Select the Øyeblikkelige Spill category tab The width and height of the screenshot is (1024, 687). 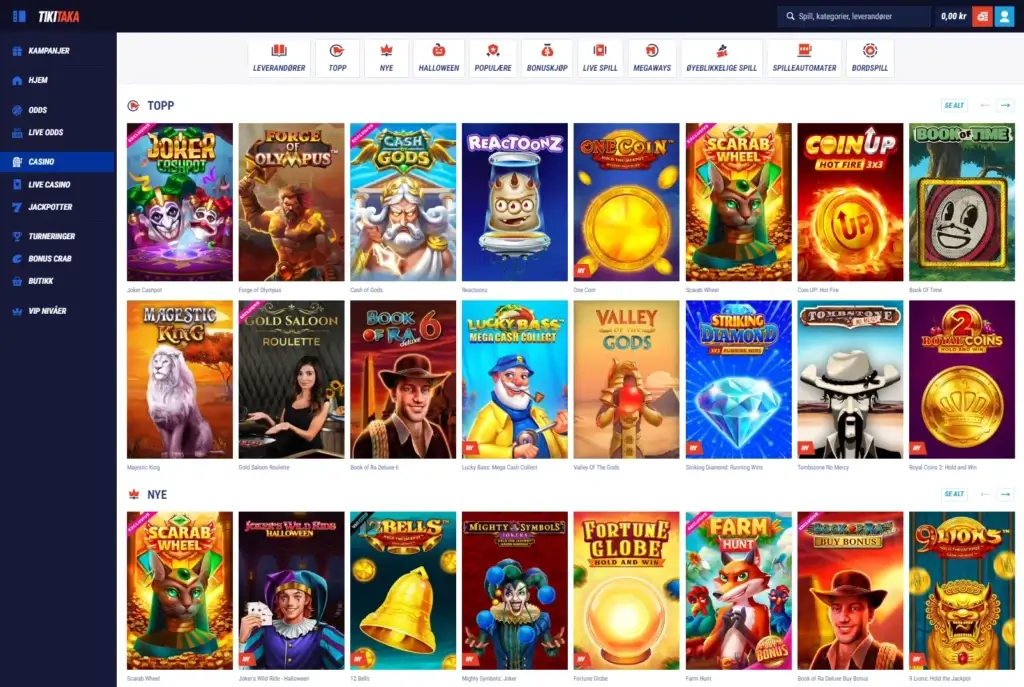(x=722, y=58)
